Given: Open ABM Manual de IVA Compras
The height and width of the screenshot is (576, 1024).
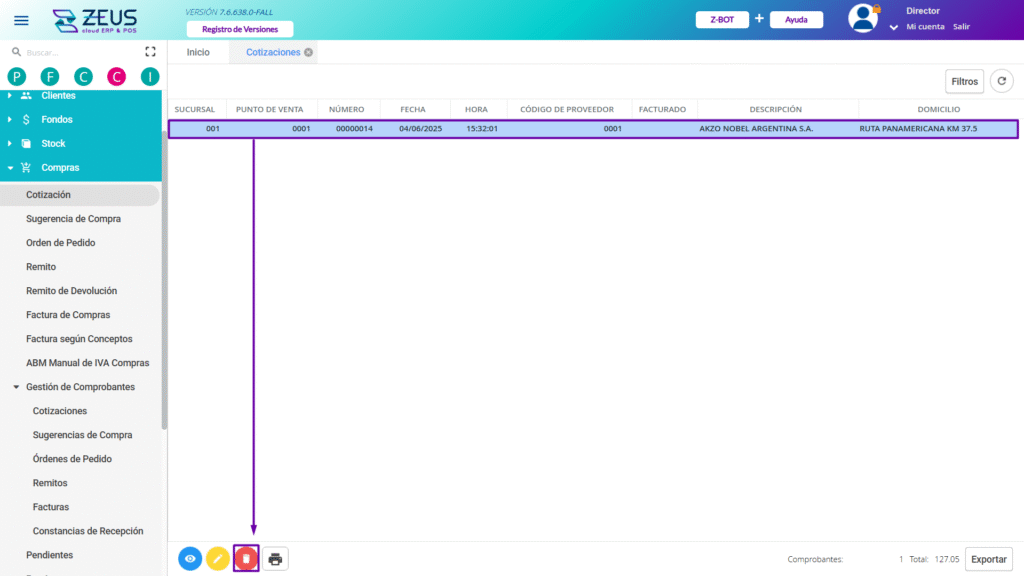Looking at the screenshot, I should (x=88, y=363).
